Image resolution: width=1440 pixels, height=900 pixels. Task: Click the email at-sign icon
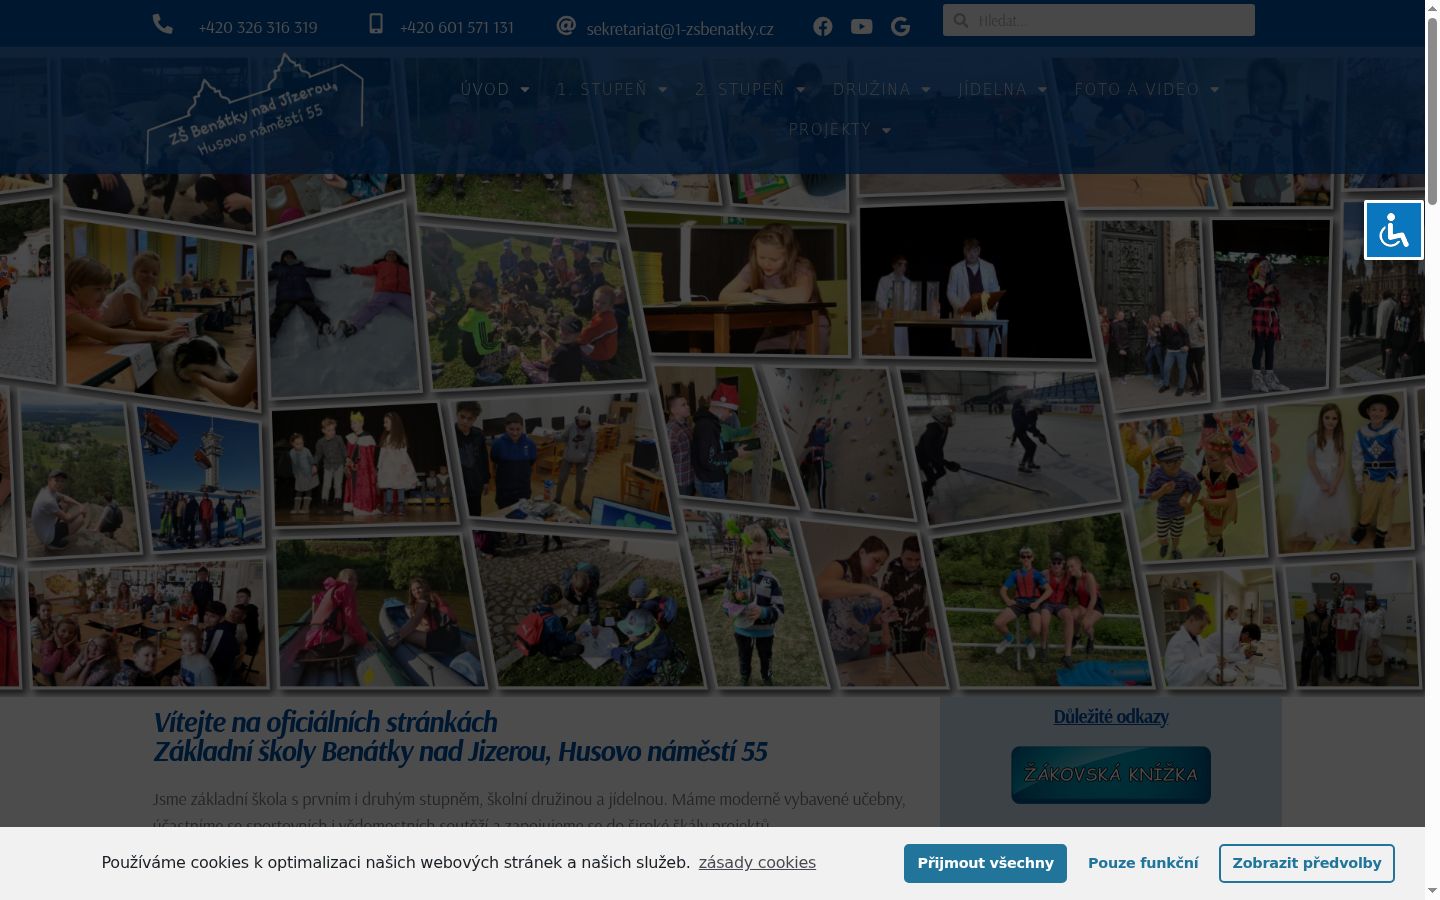click(x=566, y=25)
